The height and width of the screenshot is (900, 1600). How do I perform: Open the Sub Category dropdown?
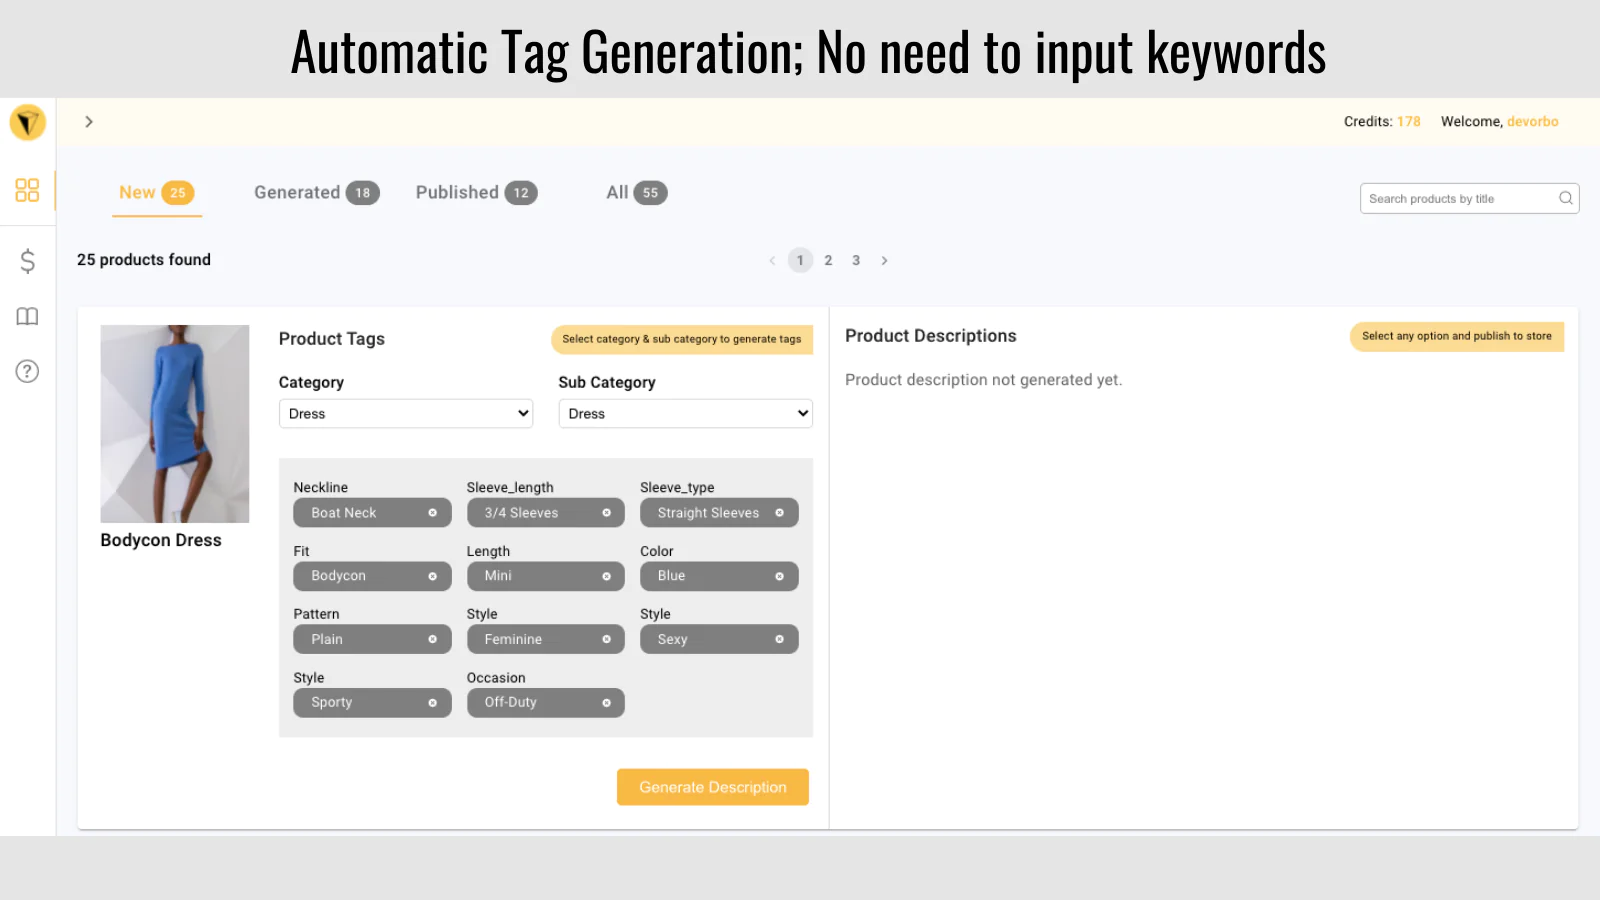[x=685, y=414]
